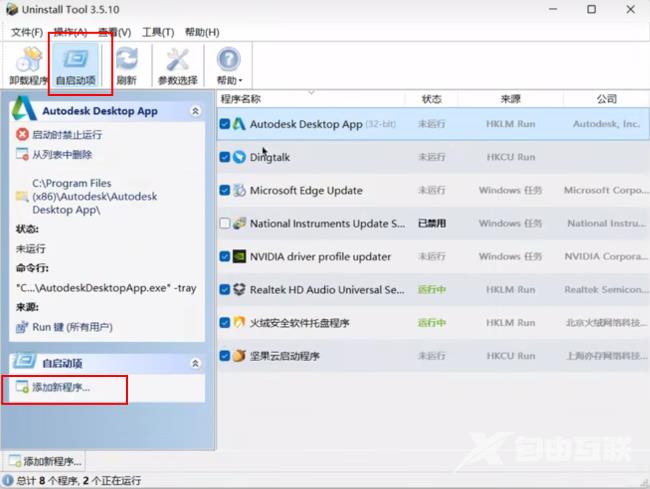Click the 刷新 refresh toolbar icon
650x489 pixels.
pos(127,63)
